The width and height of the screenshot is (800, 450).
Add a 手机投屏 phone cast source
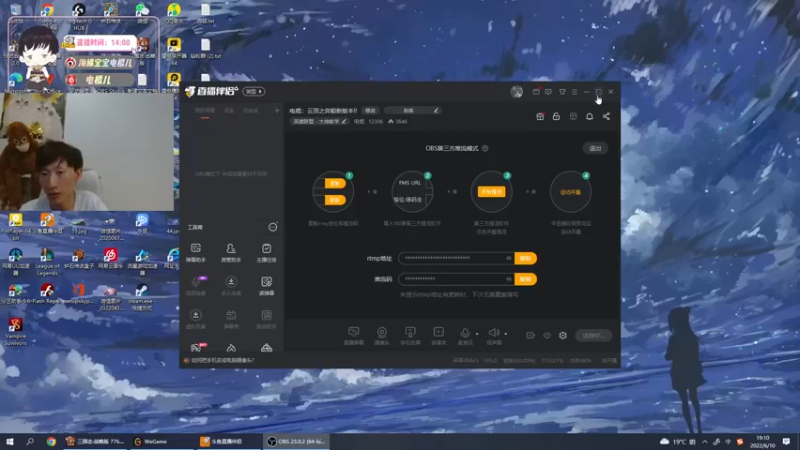410,336
